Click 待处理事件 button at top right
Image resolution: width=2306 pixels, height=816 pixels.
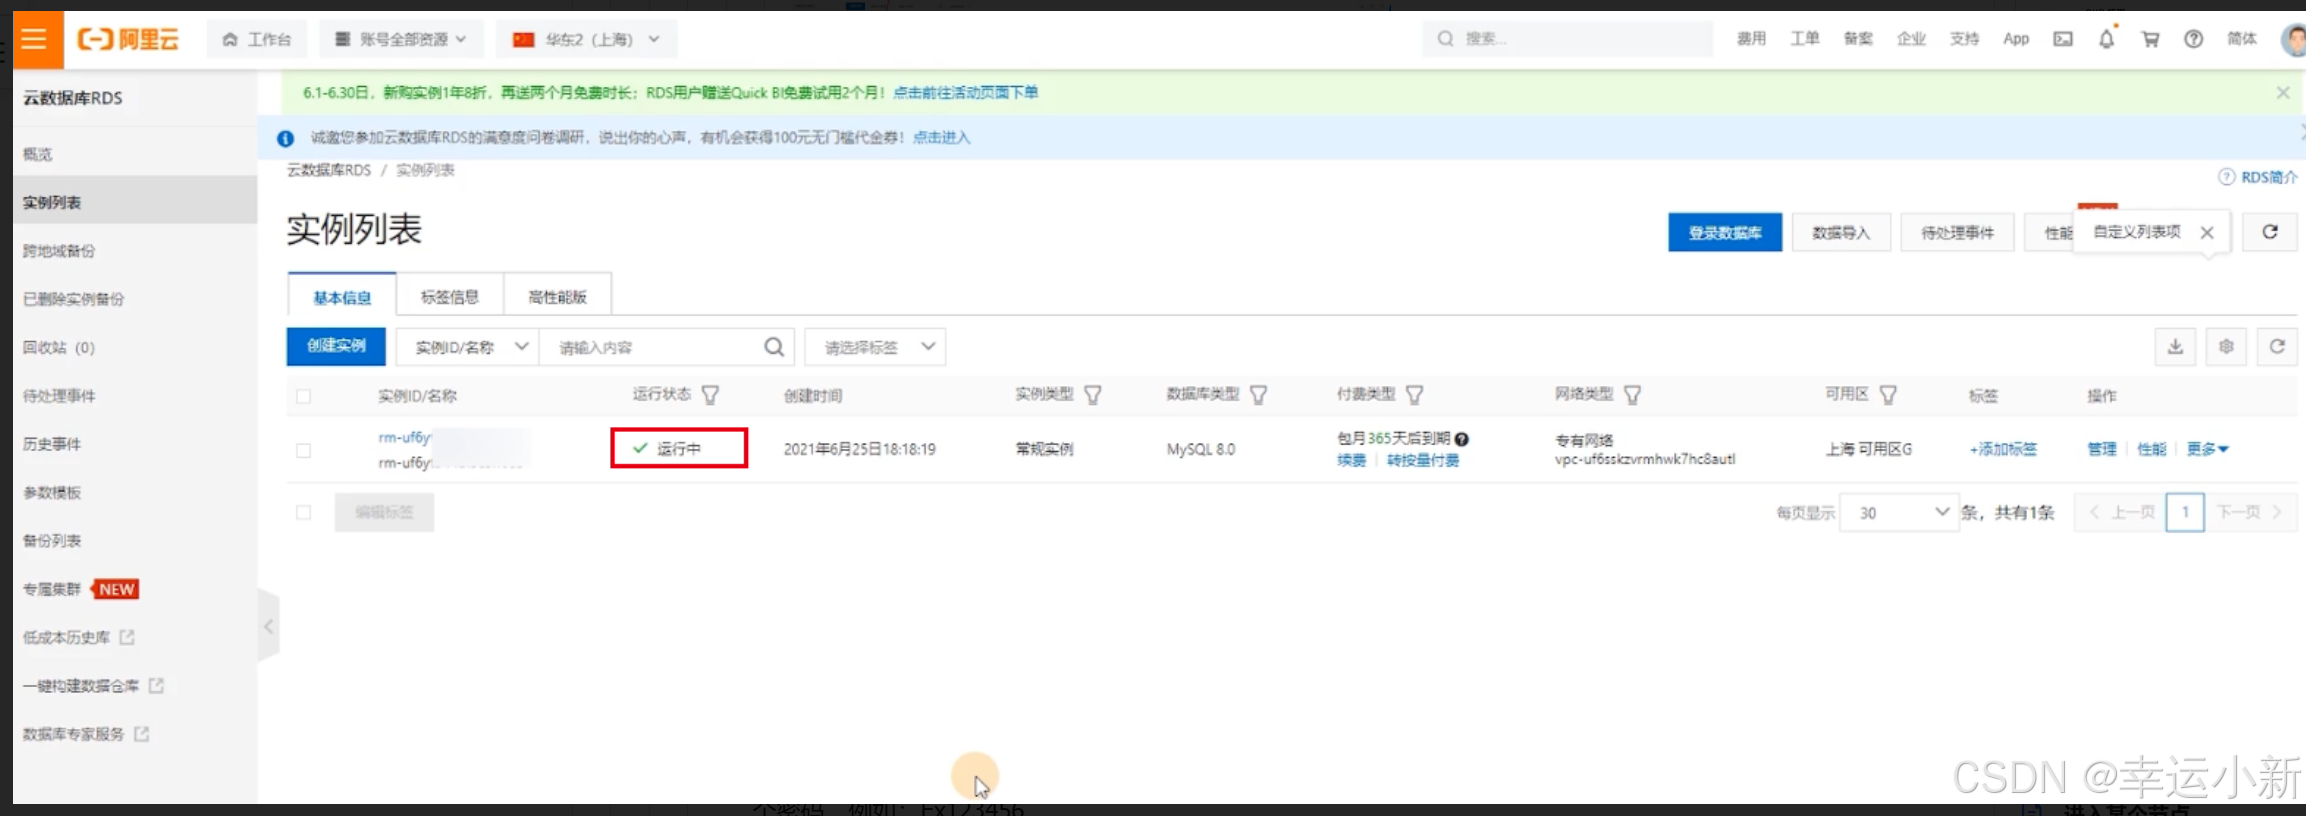(1957, 232)
